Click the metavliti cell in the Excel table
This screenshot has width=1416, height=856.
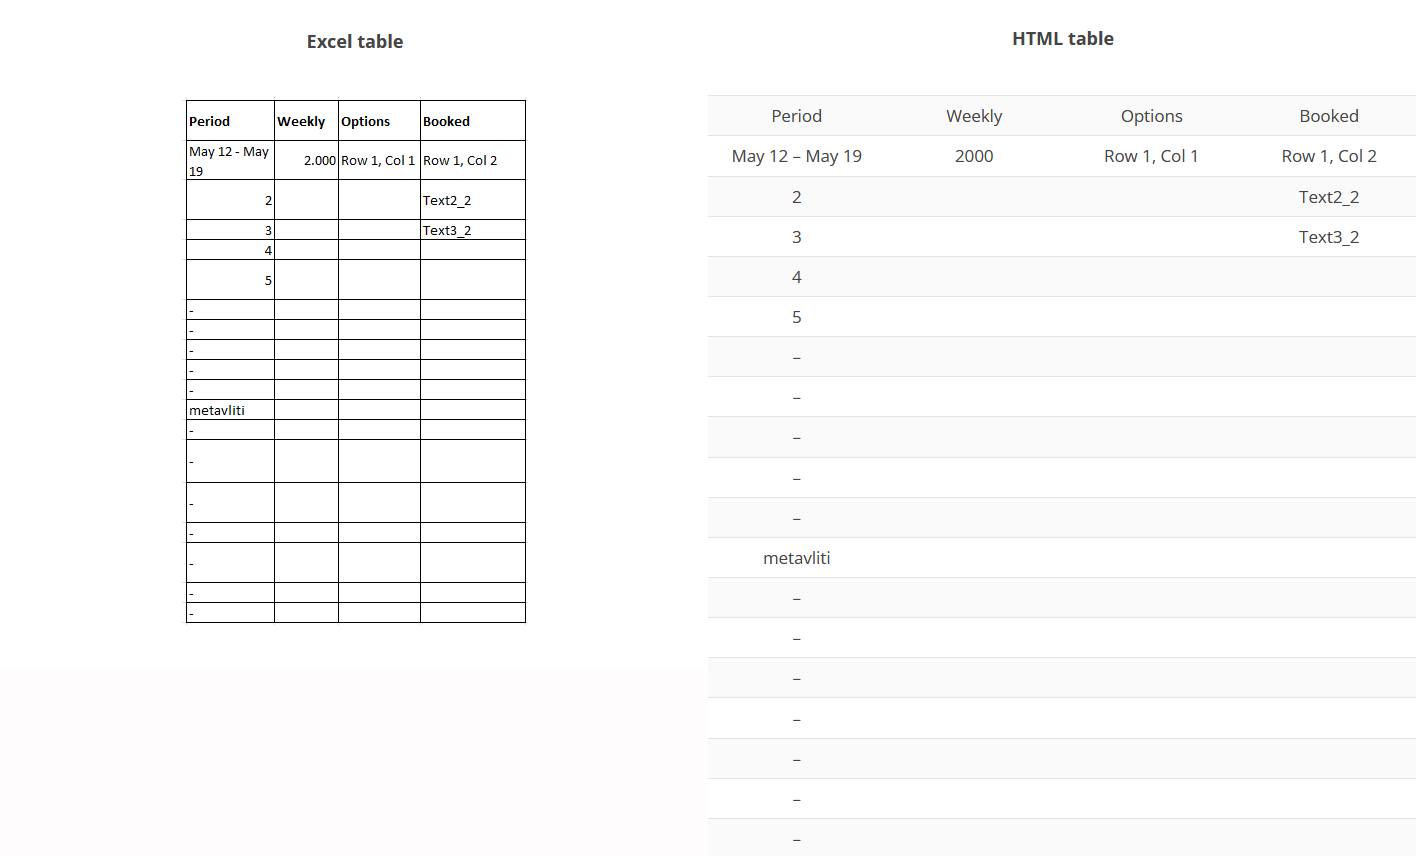230,410
